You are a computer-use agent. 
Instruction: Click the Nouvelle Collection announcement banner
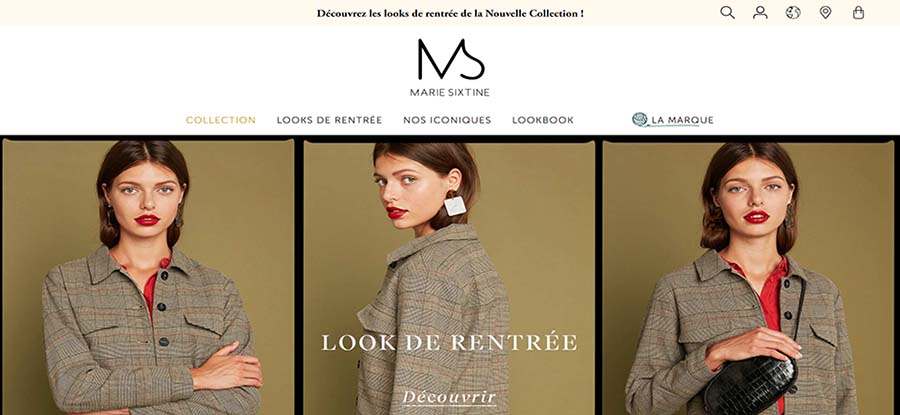point(450,13)
